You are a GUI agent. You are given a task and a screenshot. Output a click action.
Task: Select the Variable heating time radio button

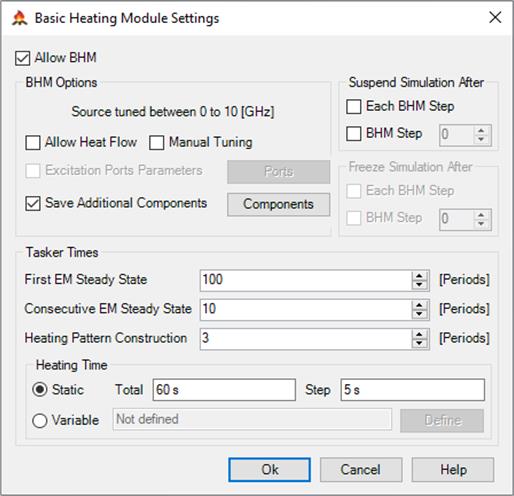point(40,420)
